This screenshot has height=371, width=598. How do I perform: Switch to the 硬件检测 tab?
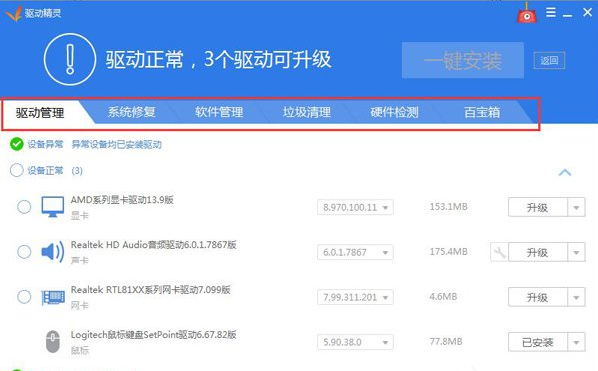tap(394, 112)
